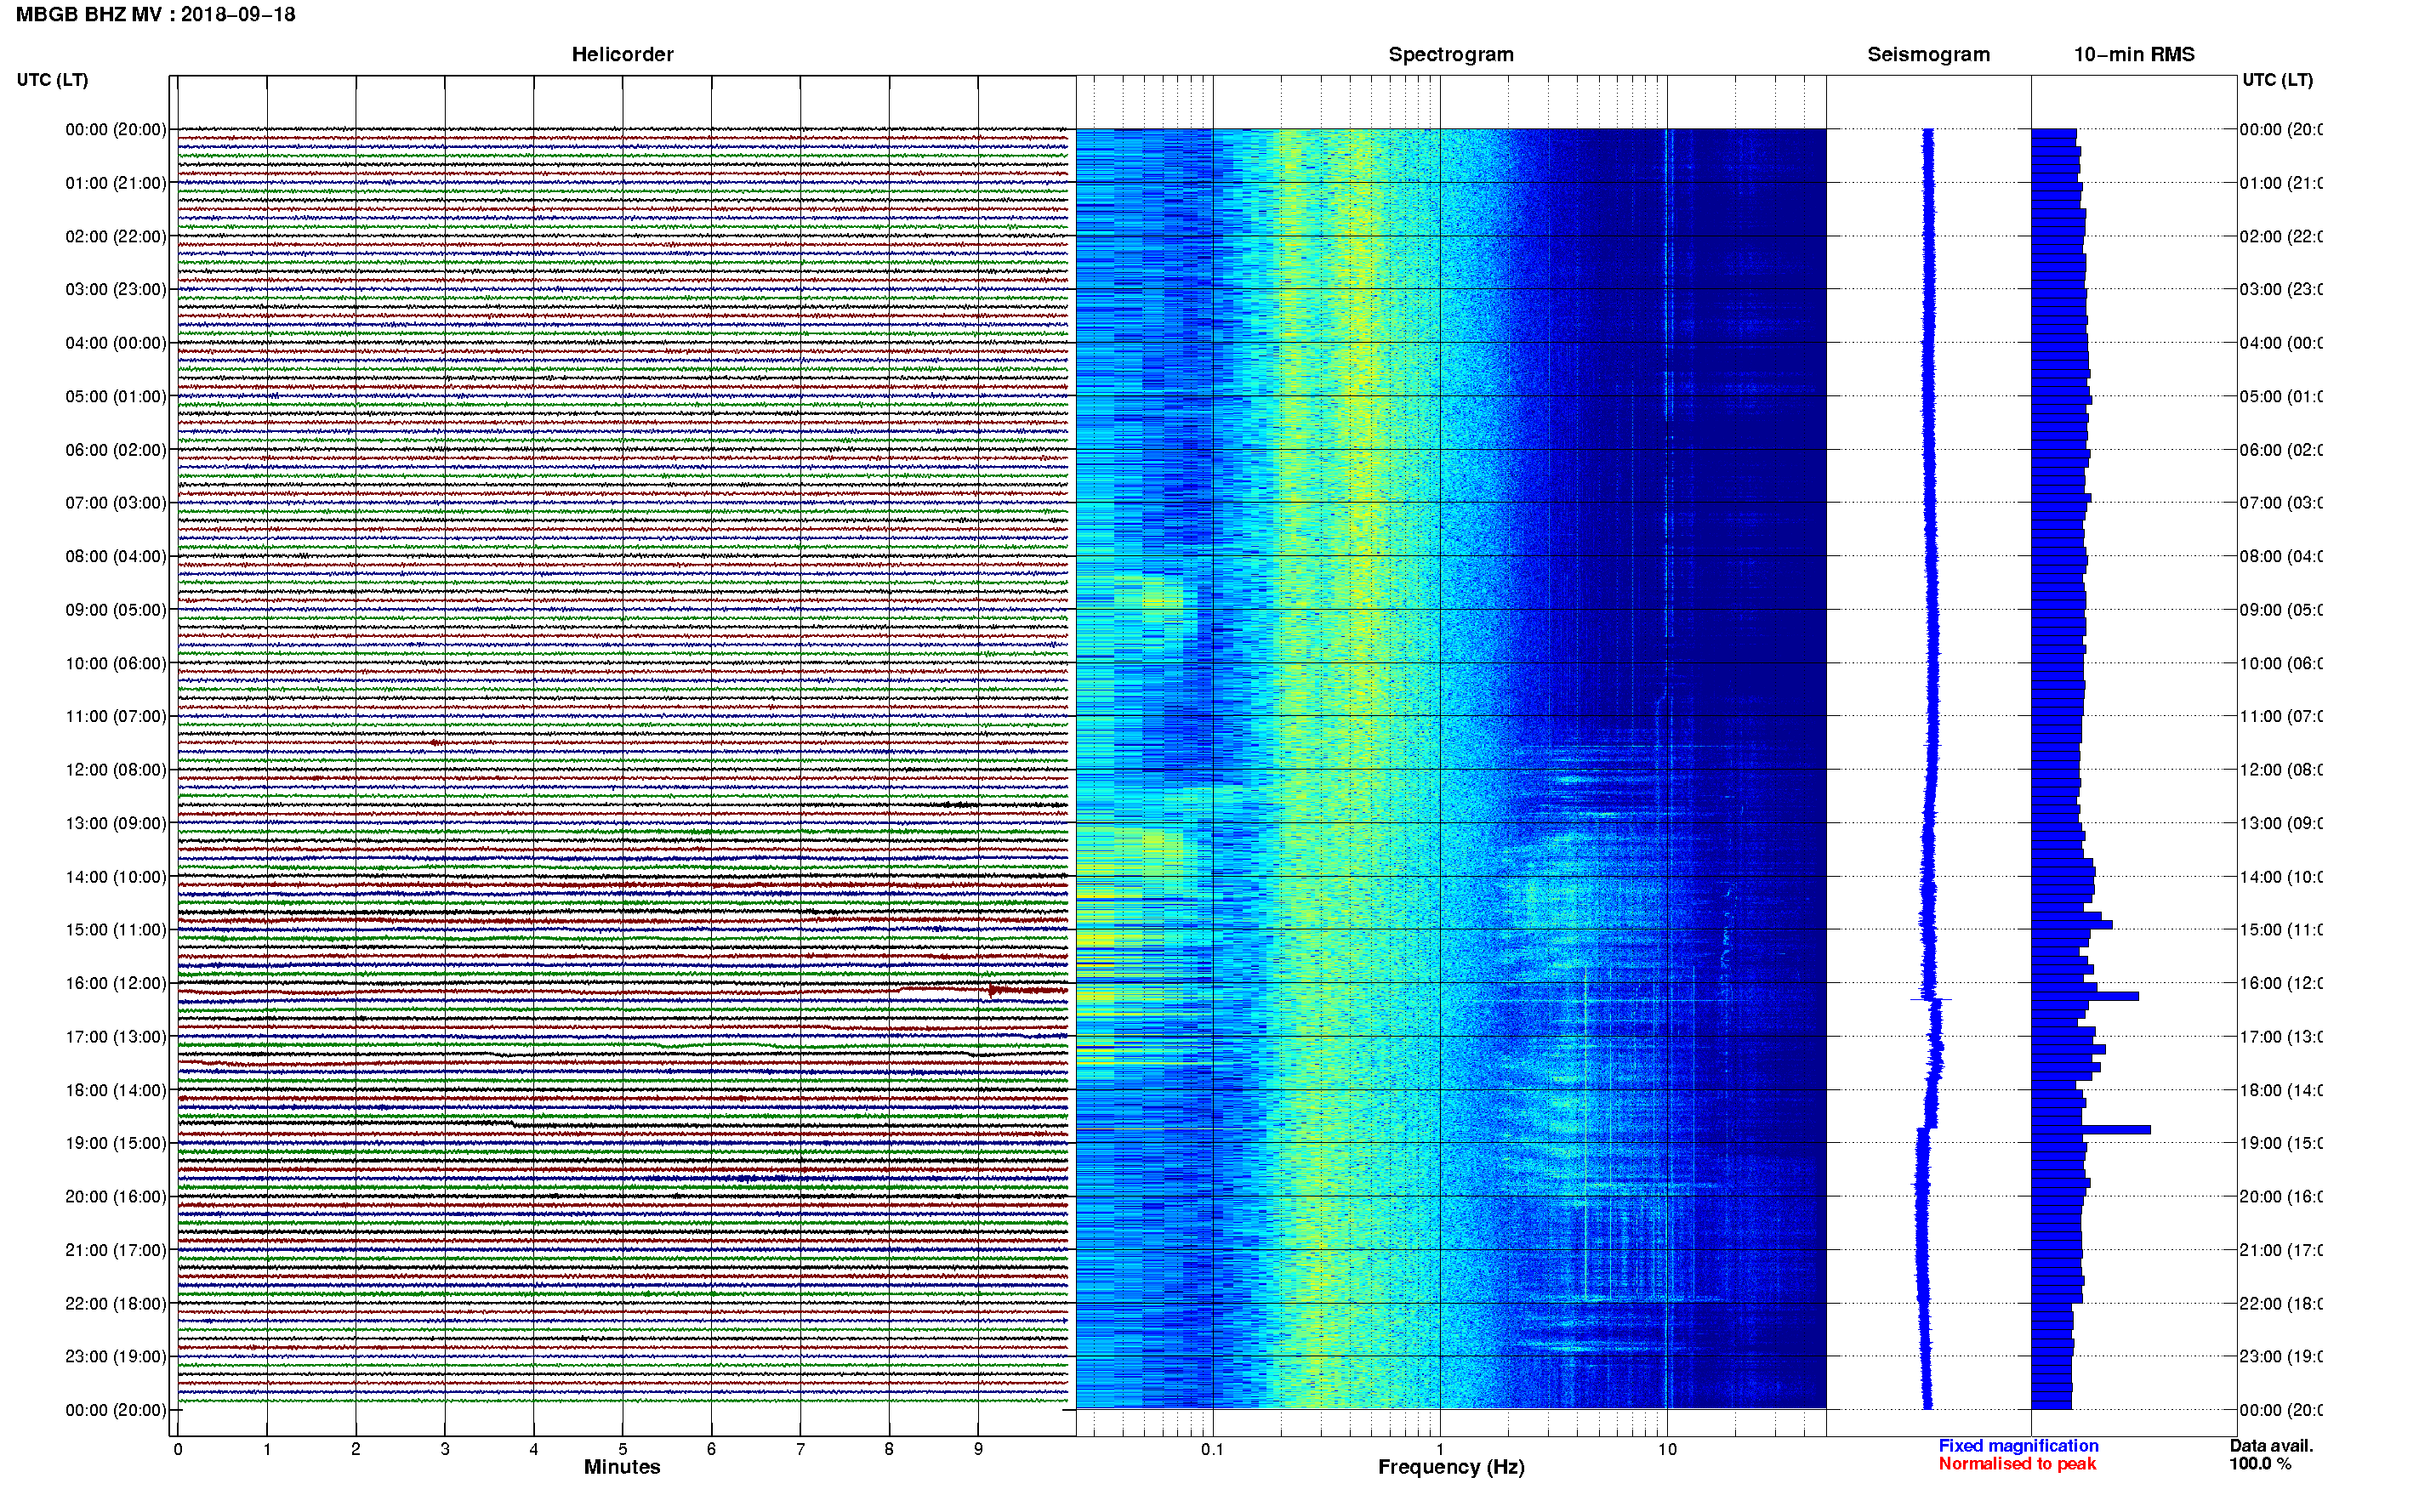Click the left 22:00 (18:00) time label
This screenshot has width=2419, height=1512.
(116, 1304)
